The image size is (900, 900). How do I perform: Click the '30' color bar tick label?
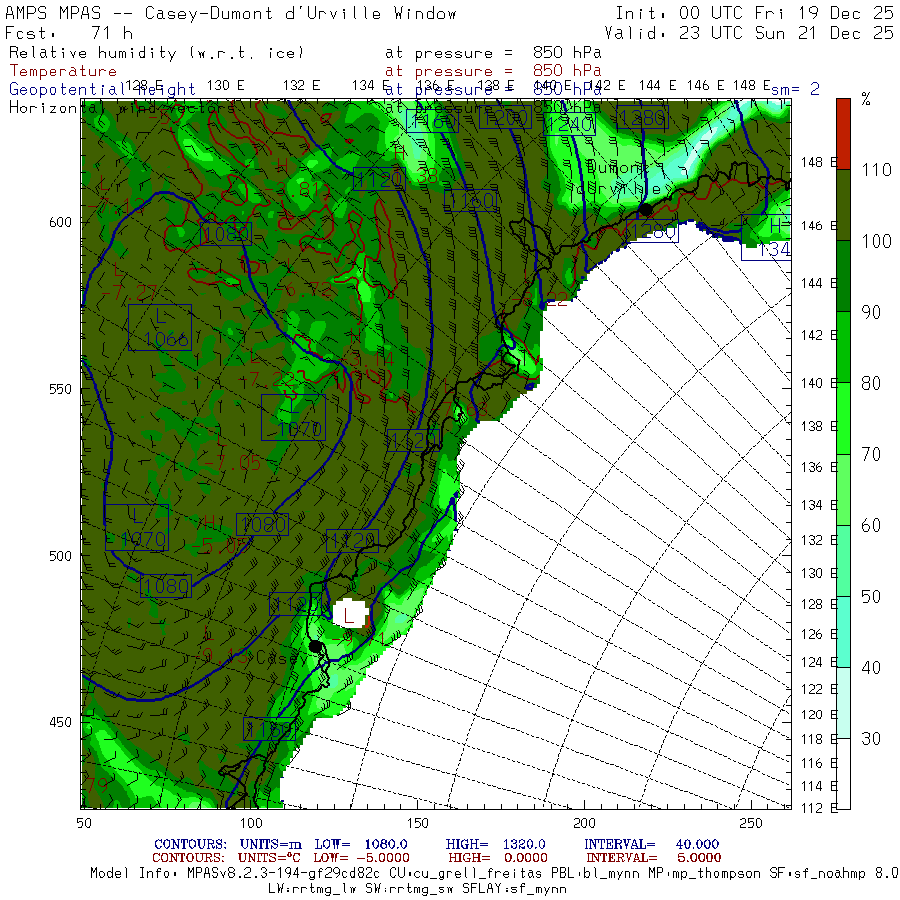(x=871, y=738)
